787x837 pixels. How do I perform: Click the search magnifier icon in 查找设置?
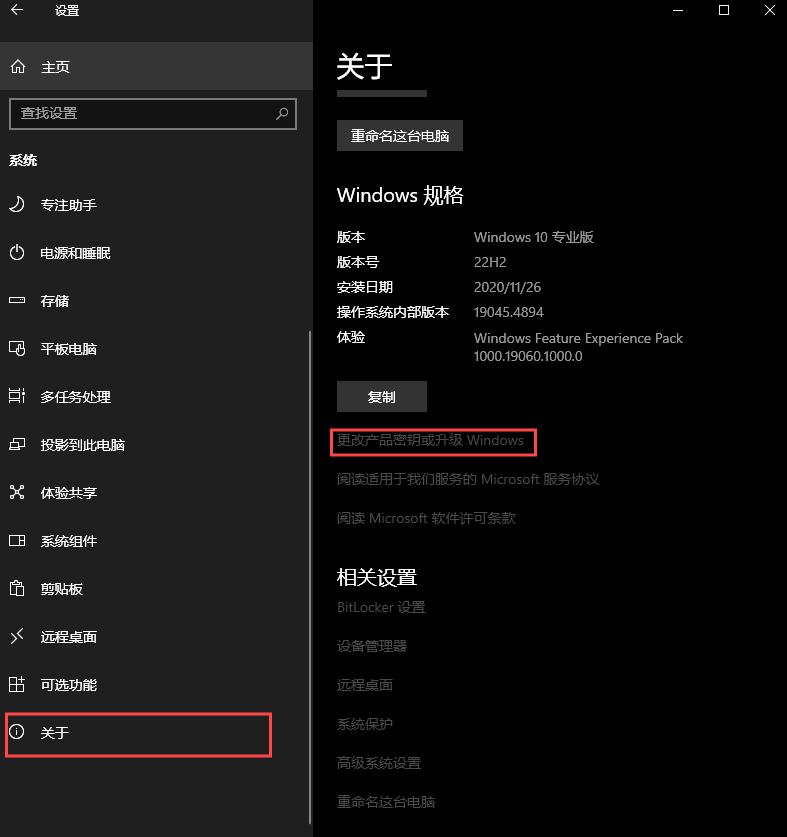click(x=282, y=113)
